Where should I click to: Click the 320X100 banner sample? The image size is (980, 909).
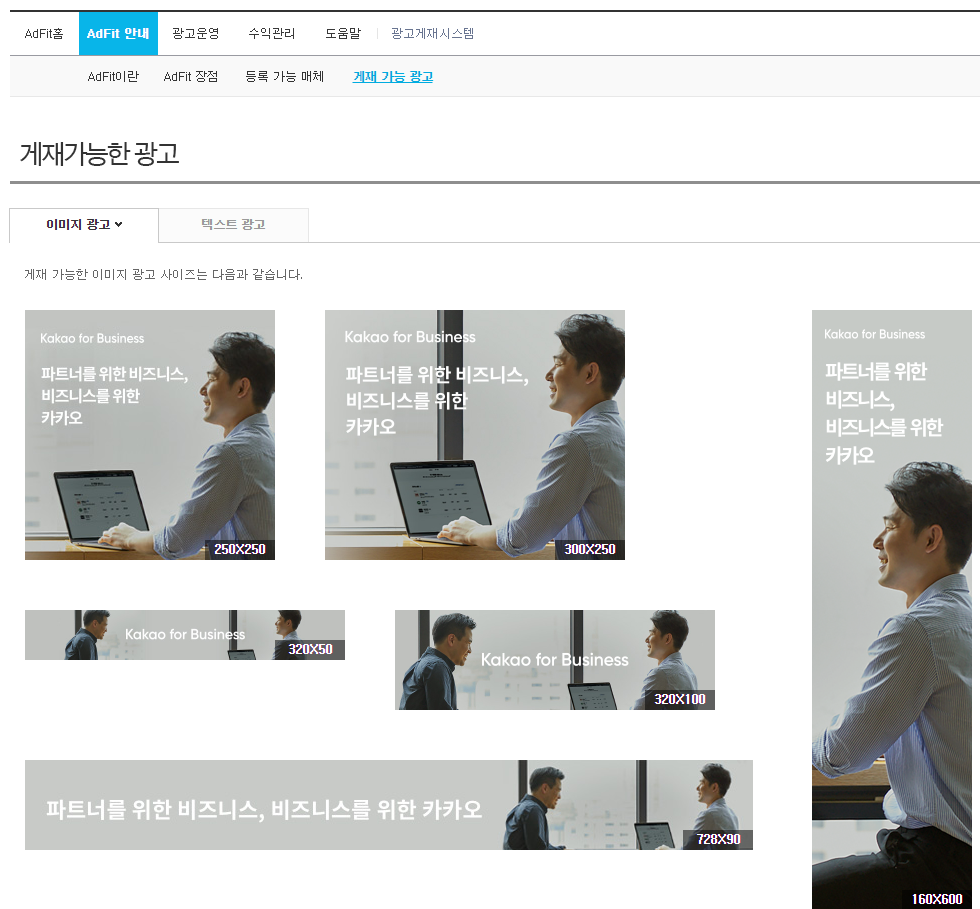(555, 660)
